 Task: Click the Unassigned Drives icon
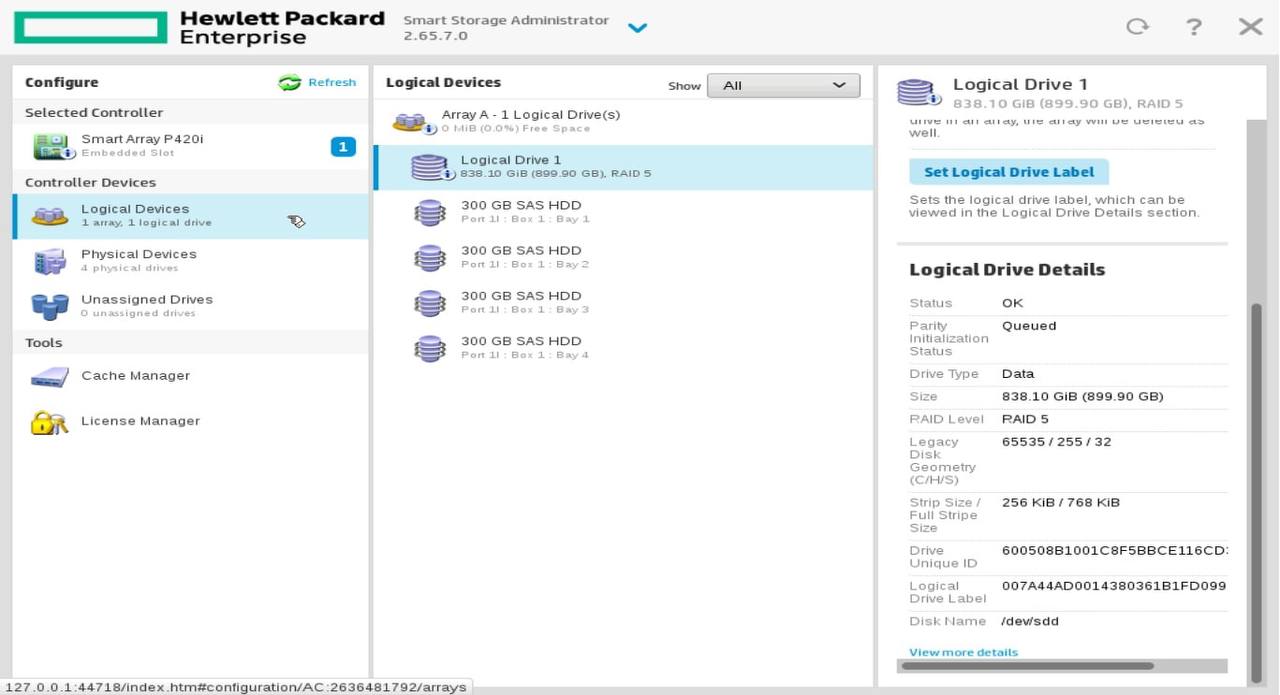(50, 306)
